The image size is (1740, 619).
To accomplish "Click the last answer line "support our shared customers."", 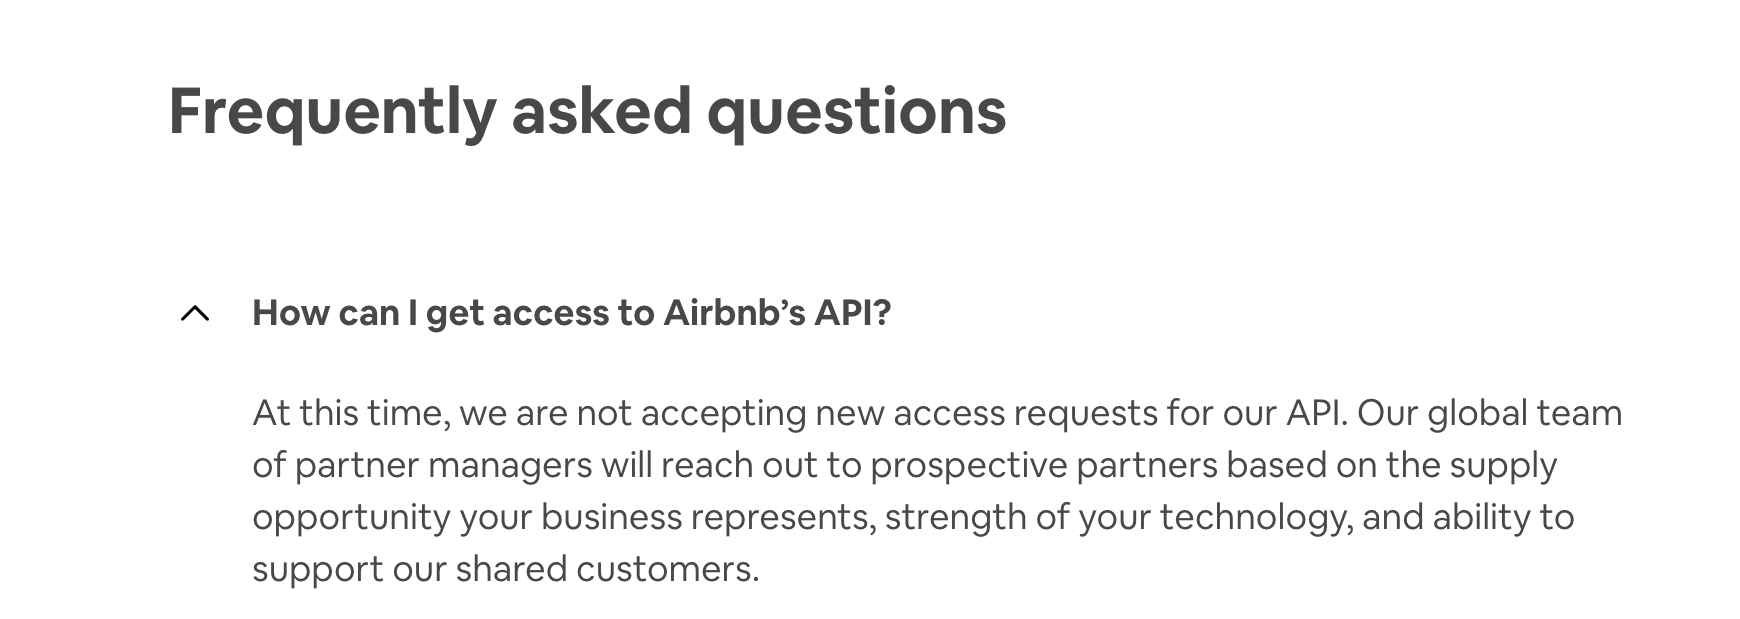I will point(506,569).
